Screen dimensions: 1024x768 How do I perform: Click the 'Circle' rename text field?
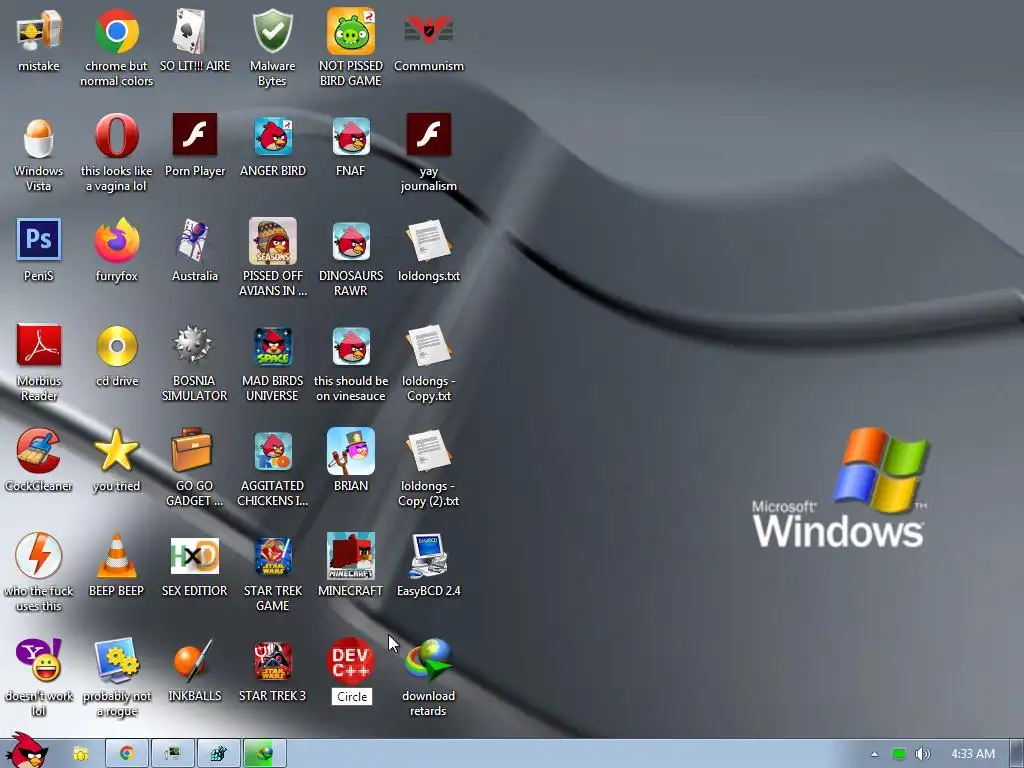pyautogui.click(x=352, y=697)
